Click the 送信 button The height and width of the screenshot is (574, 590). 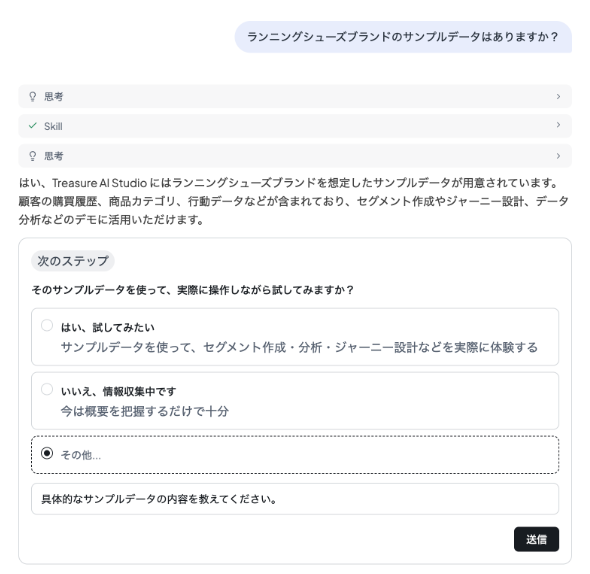point(536,539)
